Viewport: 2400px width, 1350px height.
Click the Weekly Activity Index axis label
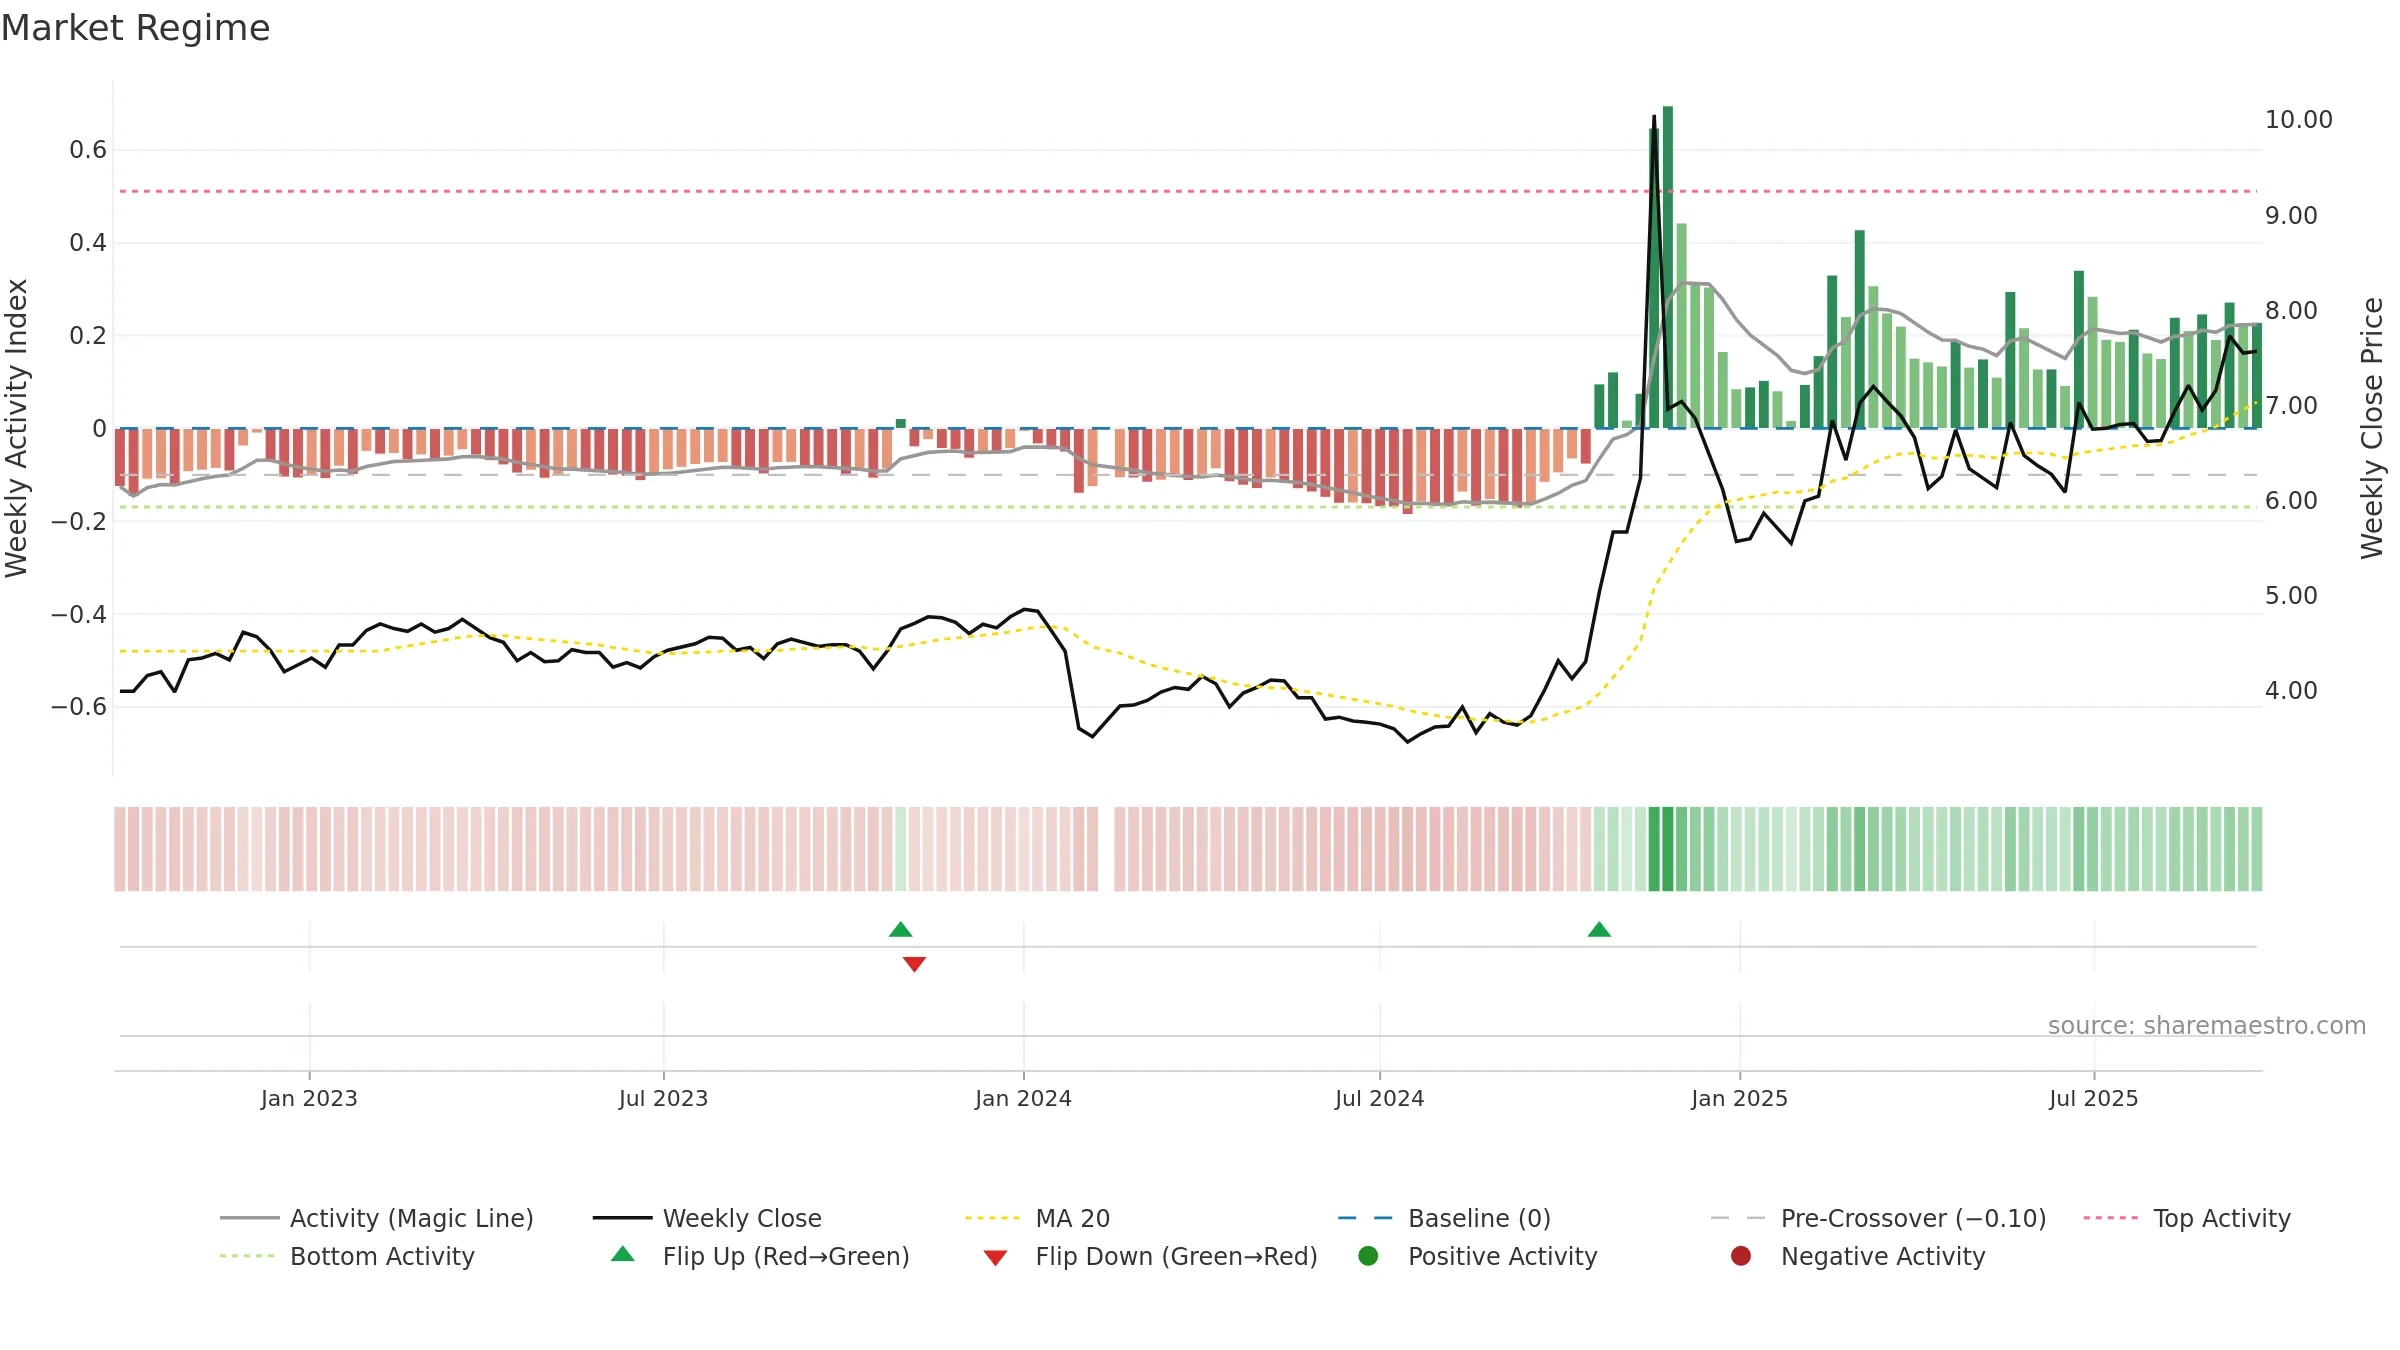[x=17, y=428]
